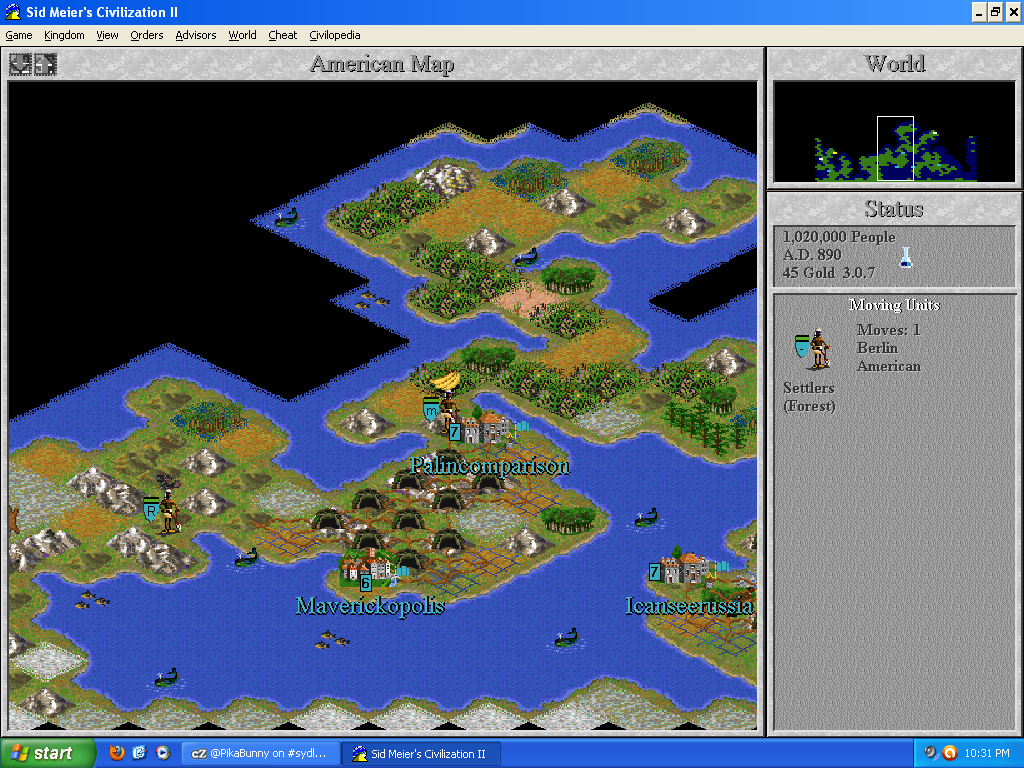Click the "1,020,000 People" population text
The height and width of the screenshot is (768, 1024).
[839, 237]
